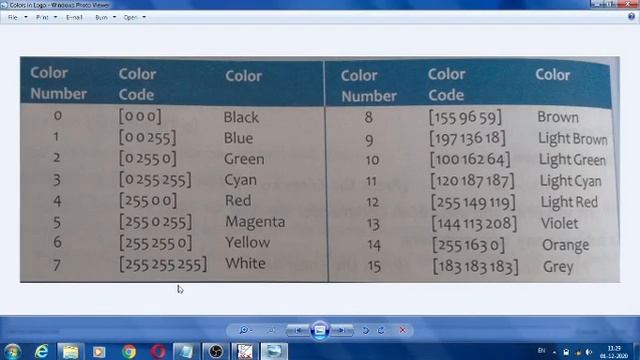Click the code "[255 163 0]"
The image size is (640, 360).
tap(469, 245)
